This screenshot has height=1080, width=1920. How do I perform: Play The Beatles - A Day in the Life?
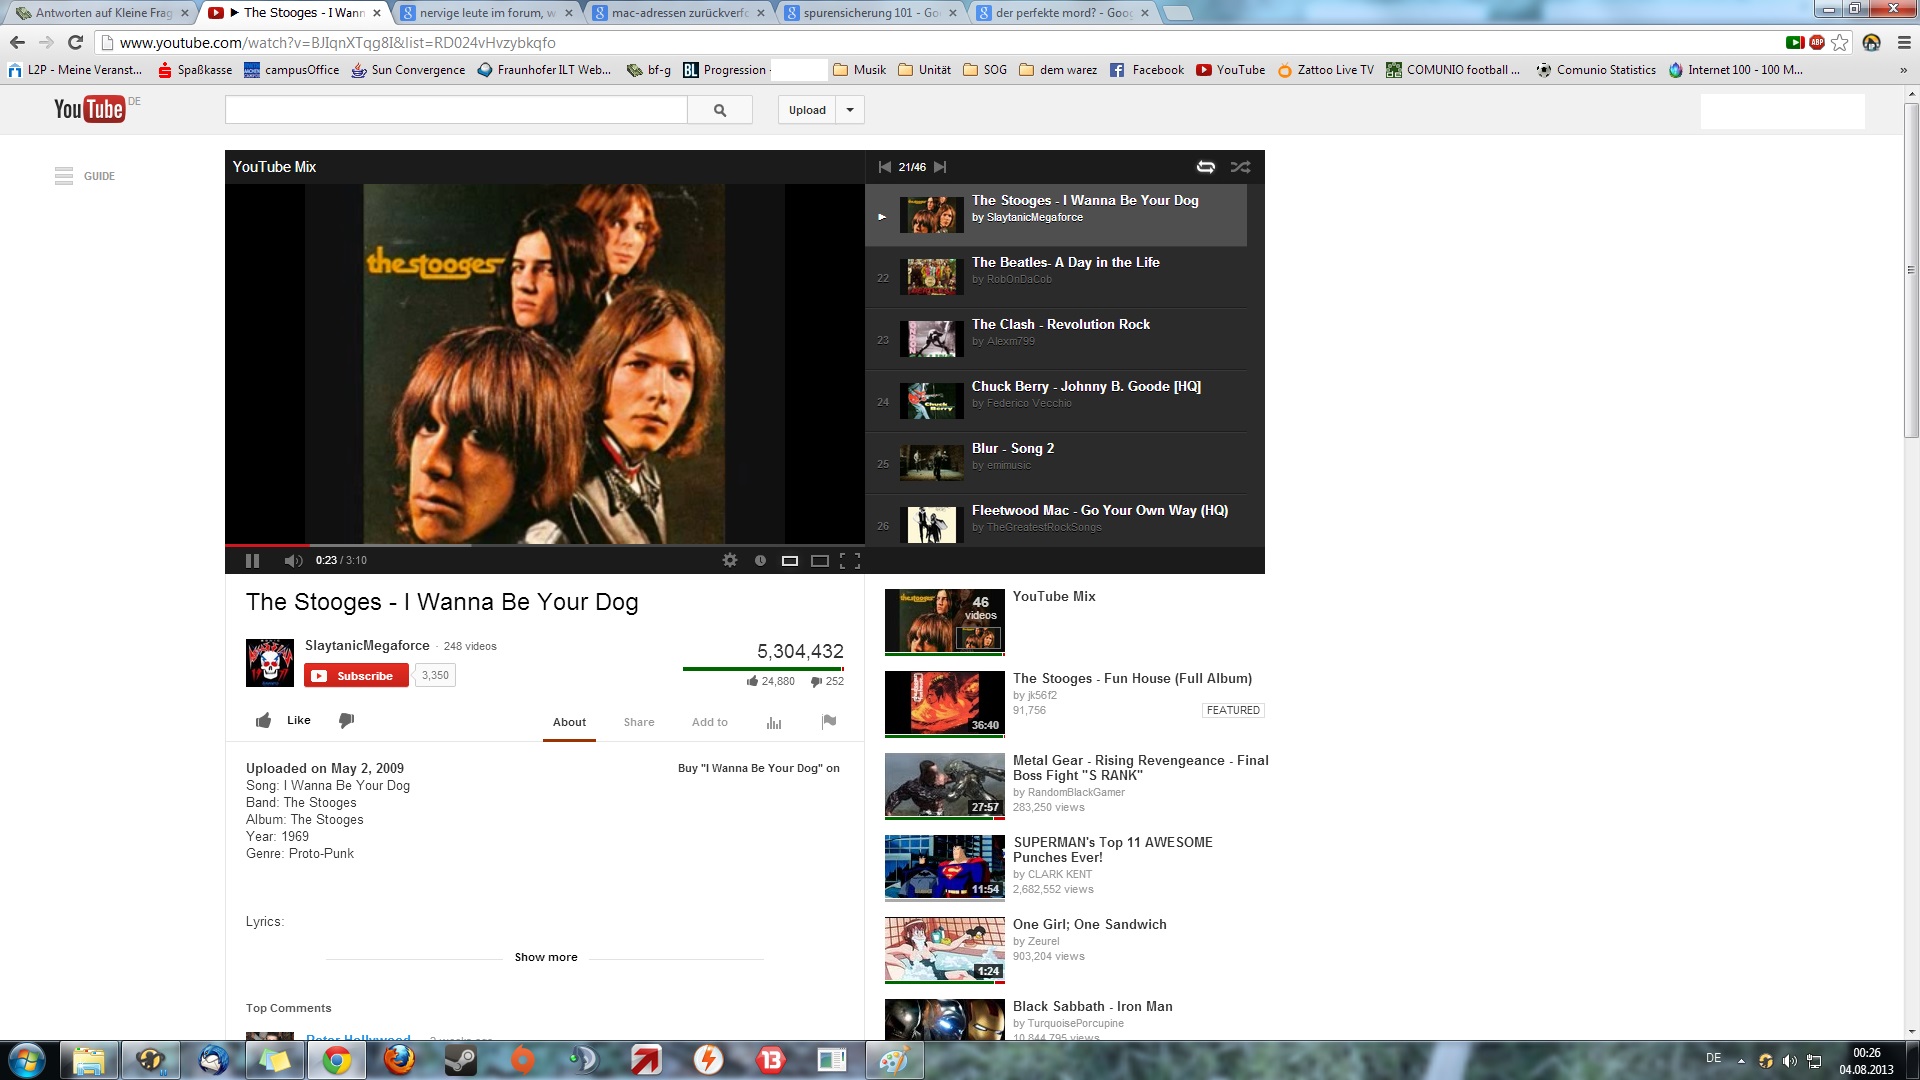click(x=1056, y=277)
